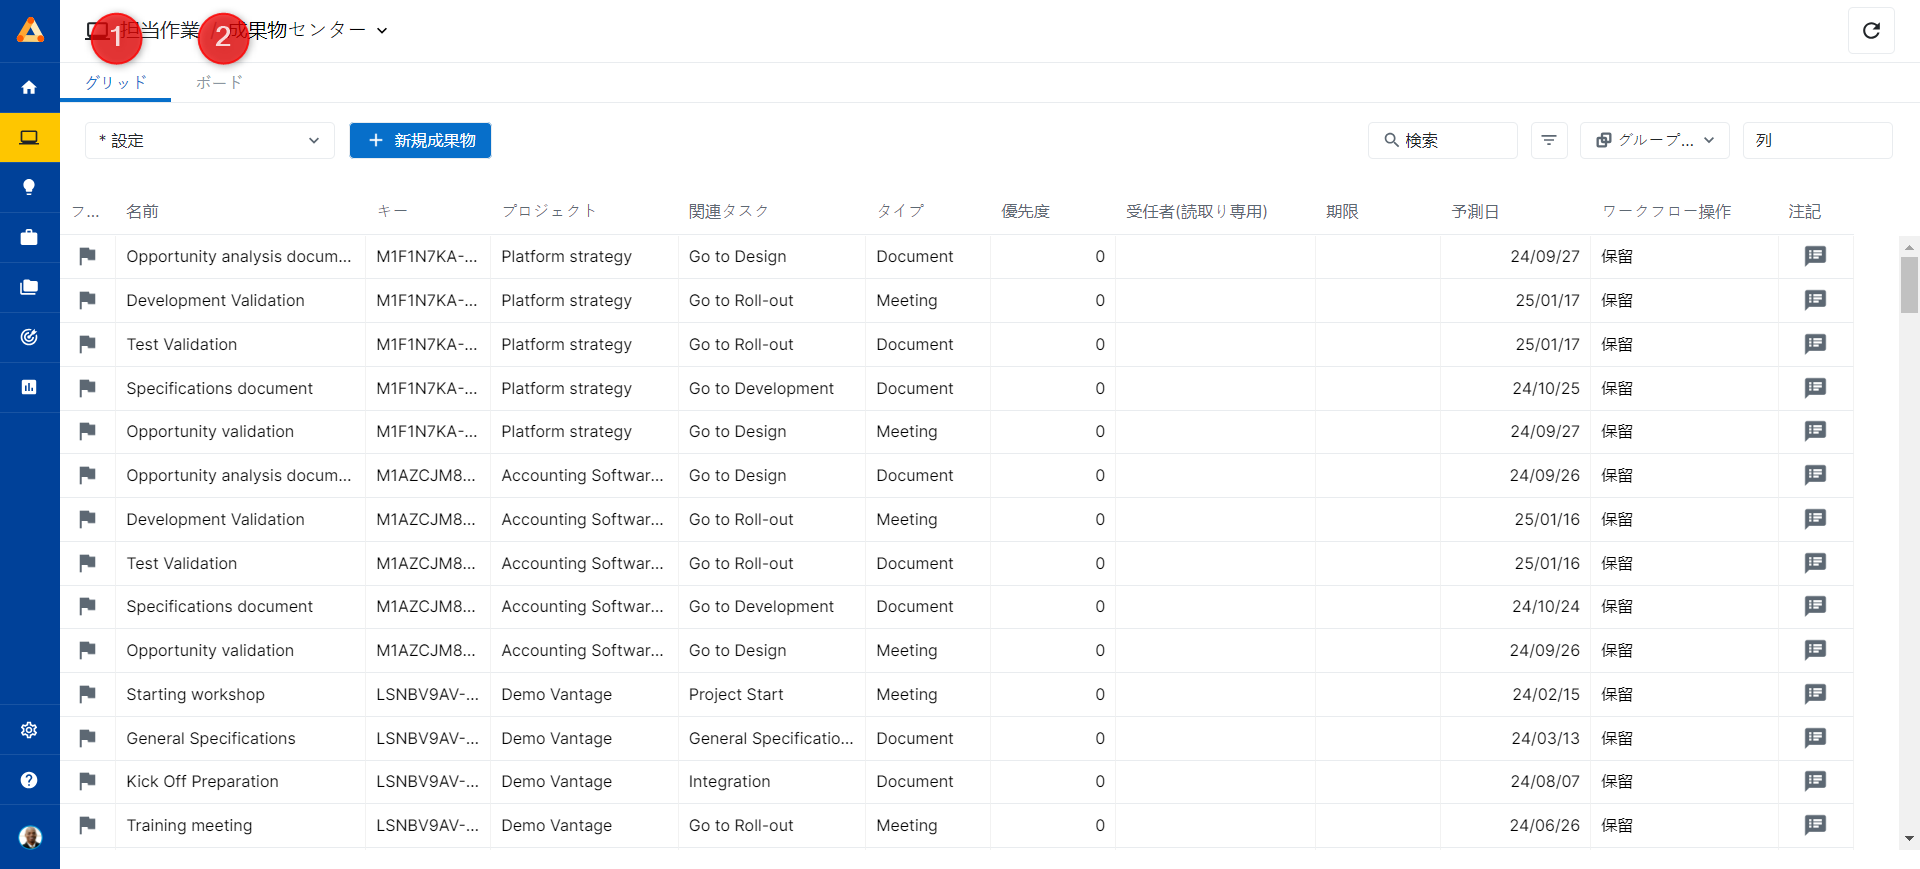The image size is (1920, 869).
Task: Toggle the flag for General Specifications
Action: (88, 738)
